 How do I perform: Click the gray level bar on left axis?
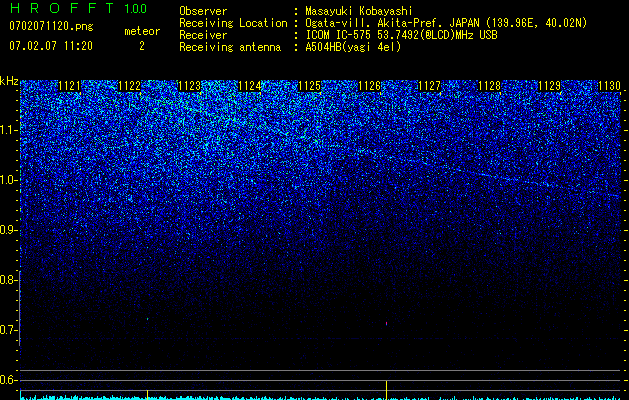pos(20,308)
